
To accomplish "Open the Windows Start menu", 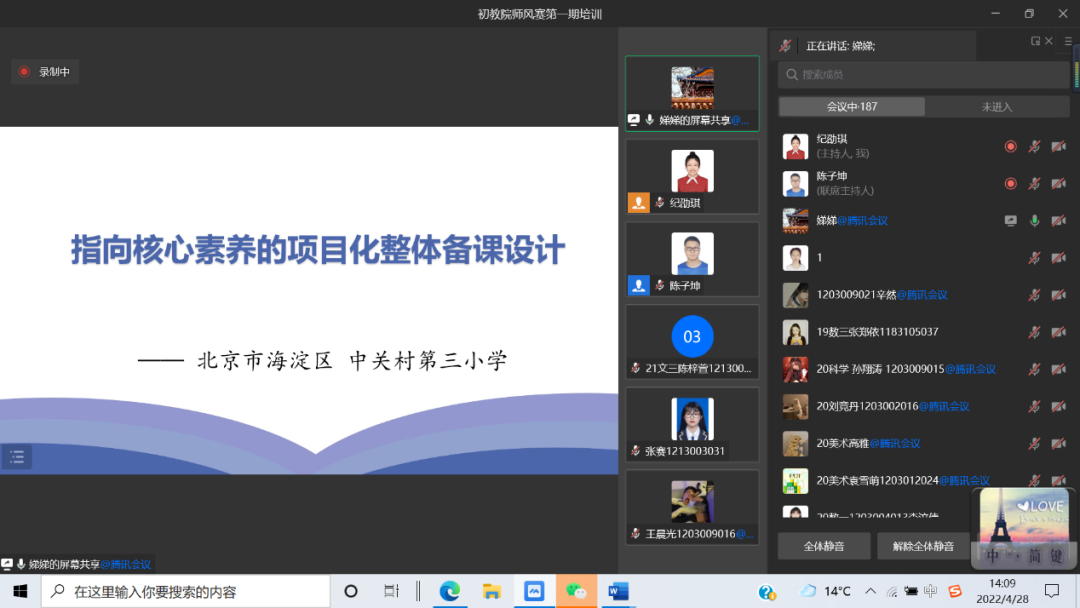I will (20, 591).
